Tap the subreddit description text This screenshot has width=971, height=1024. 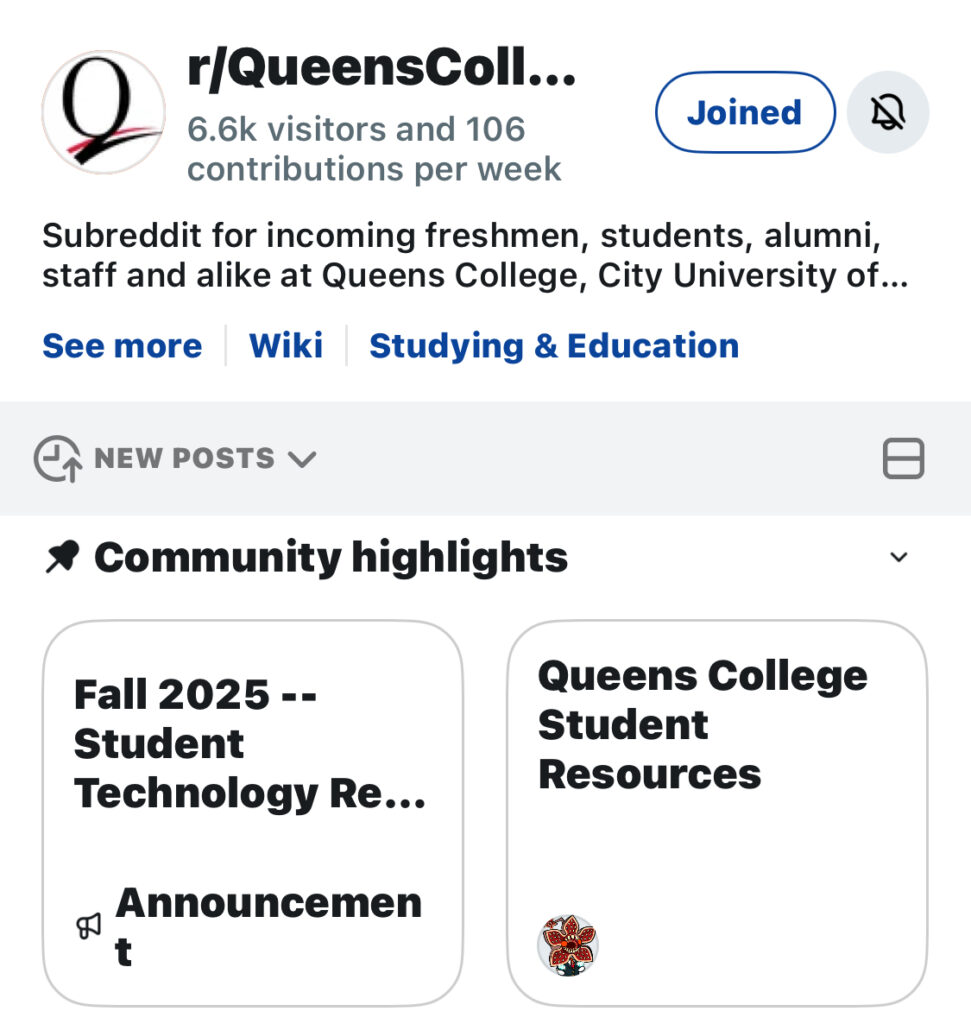click(475, 256)
